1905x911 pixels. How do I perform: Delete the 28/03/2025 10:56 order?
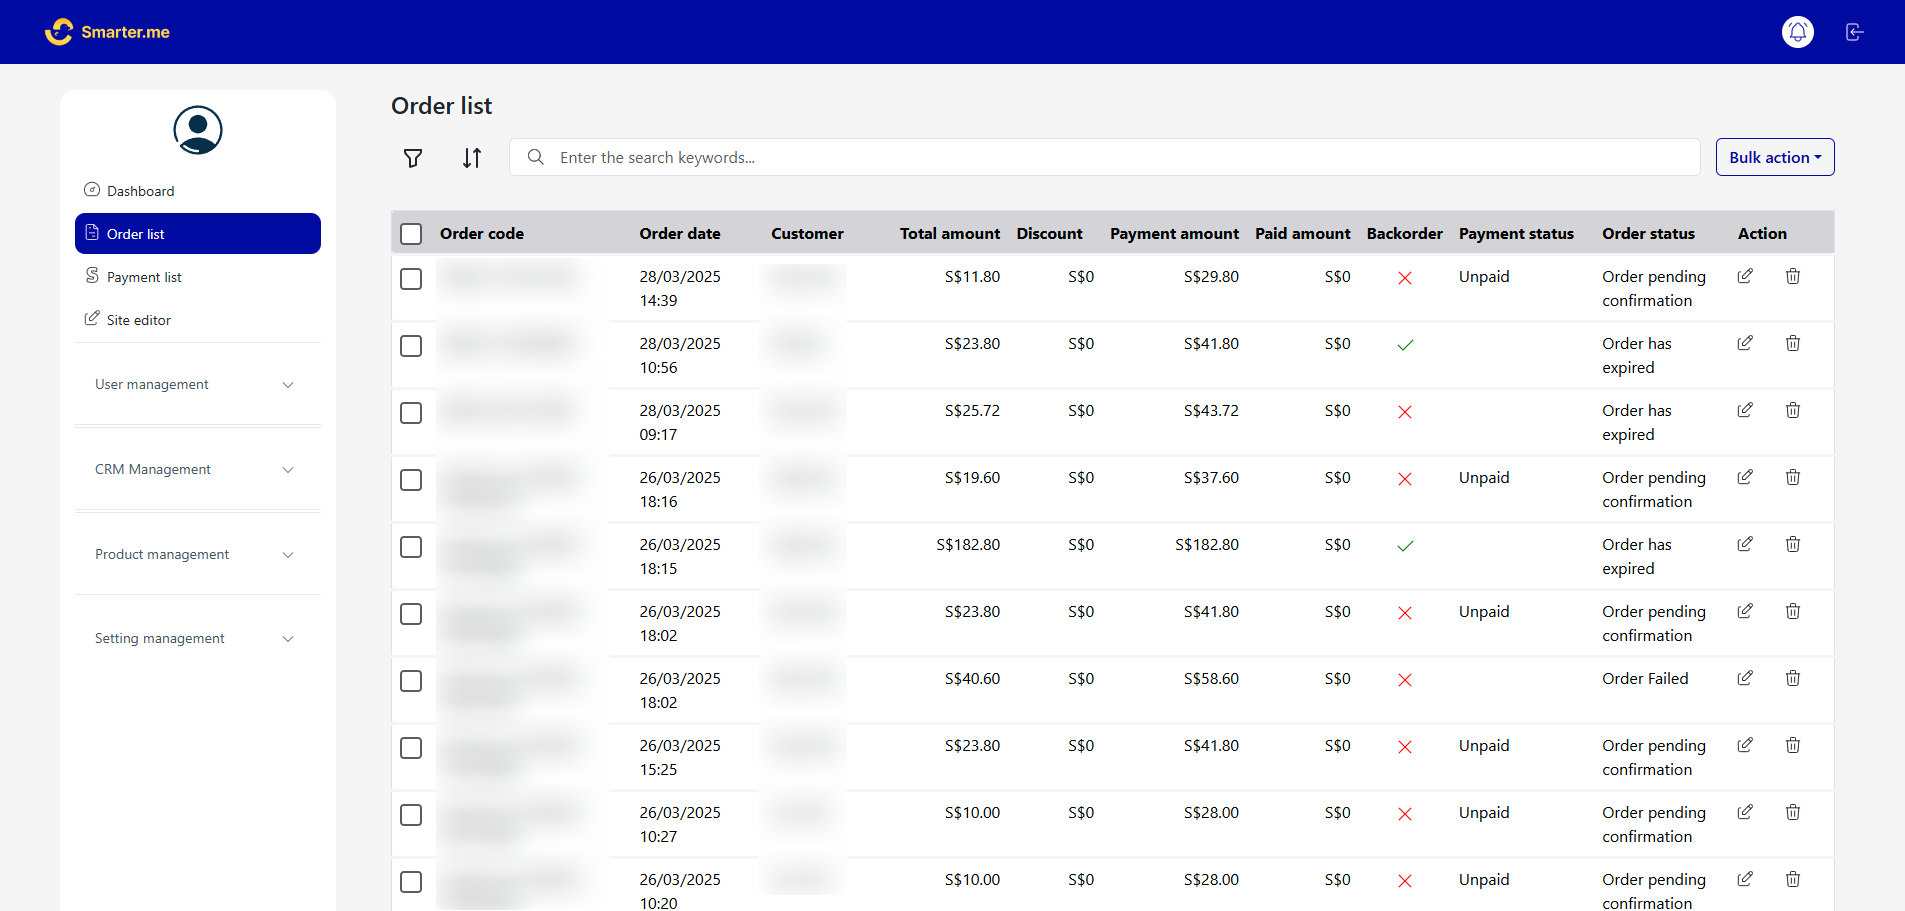[x=1793, y=343]
